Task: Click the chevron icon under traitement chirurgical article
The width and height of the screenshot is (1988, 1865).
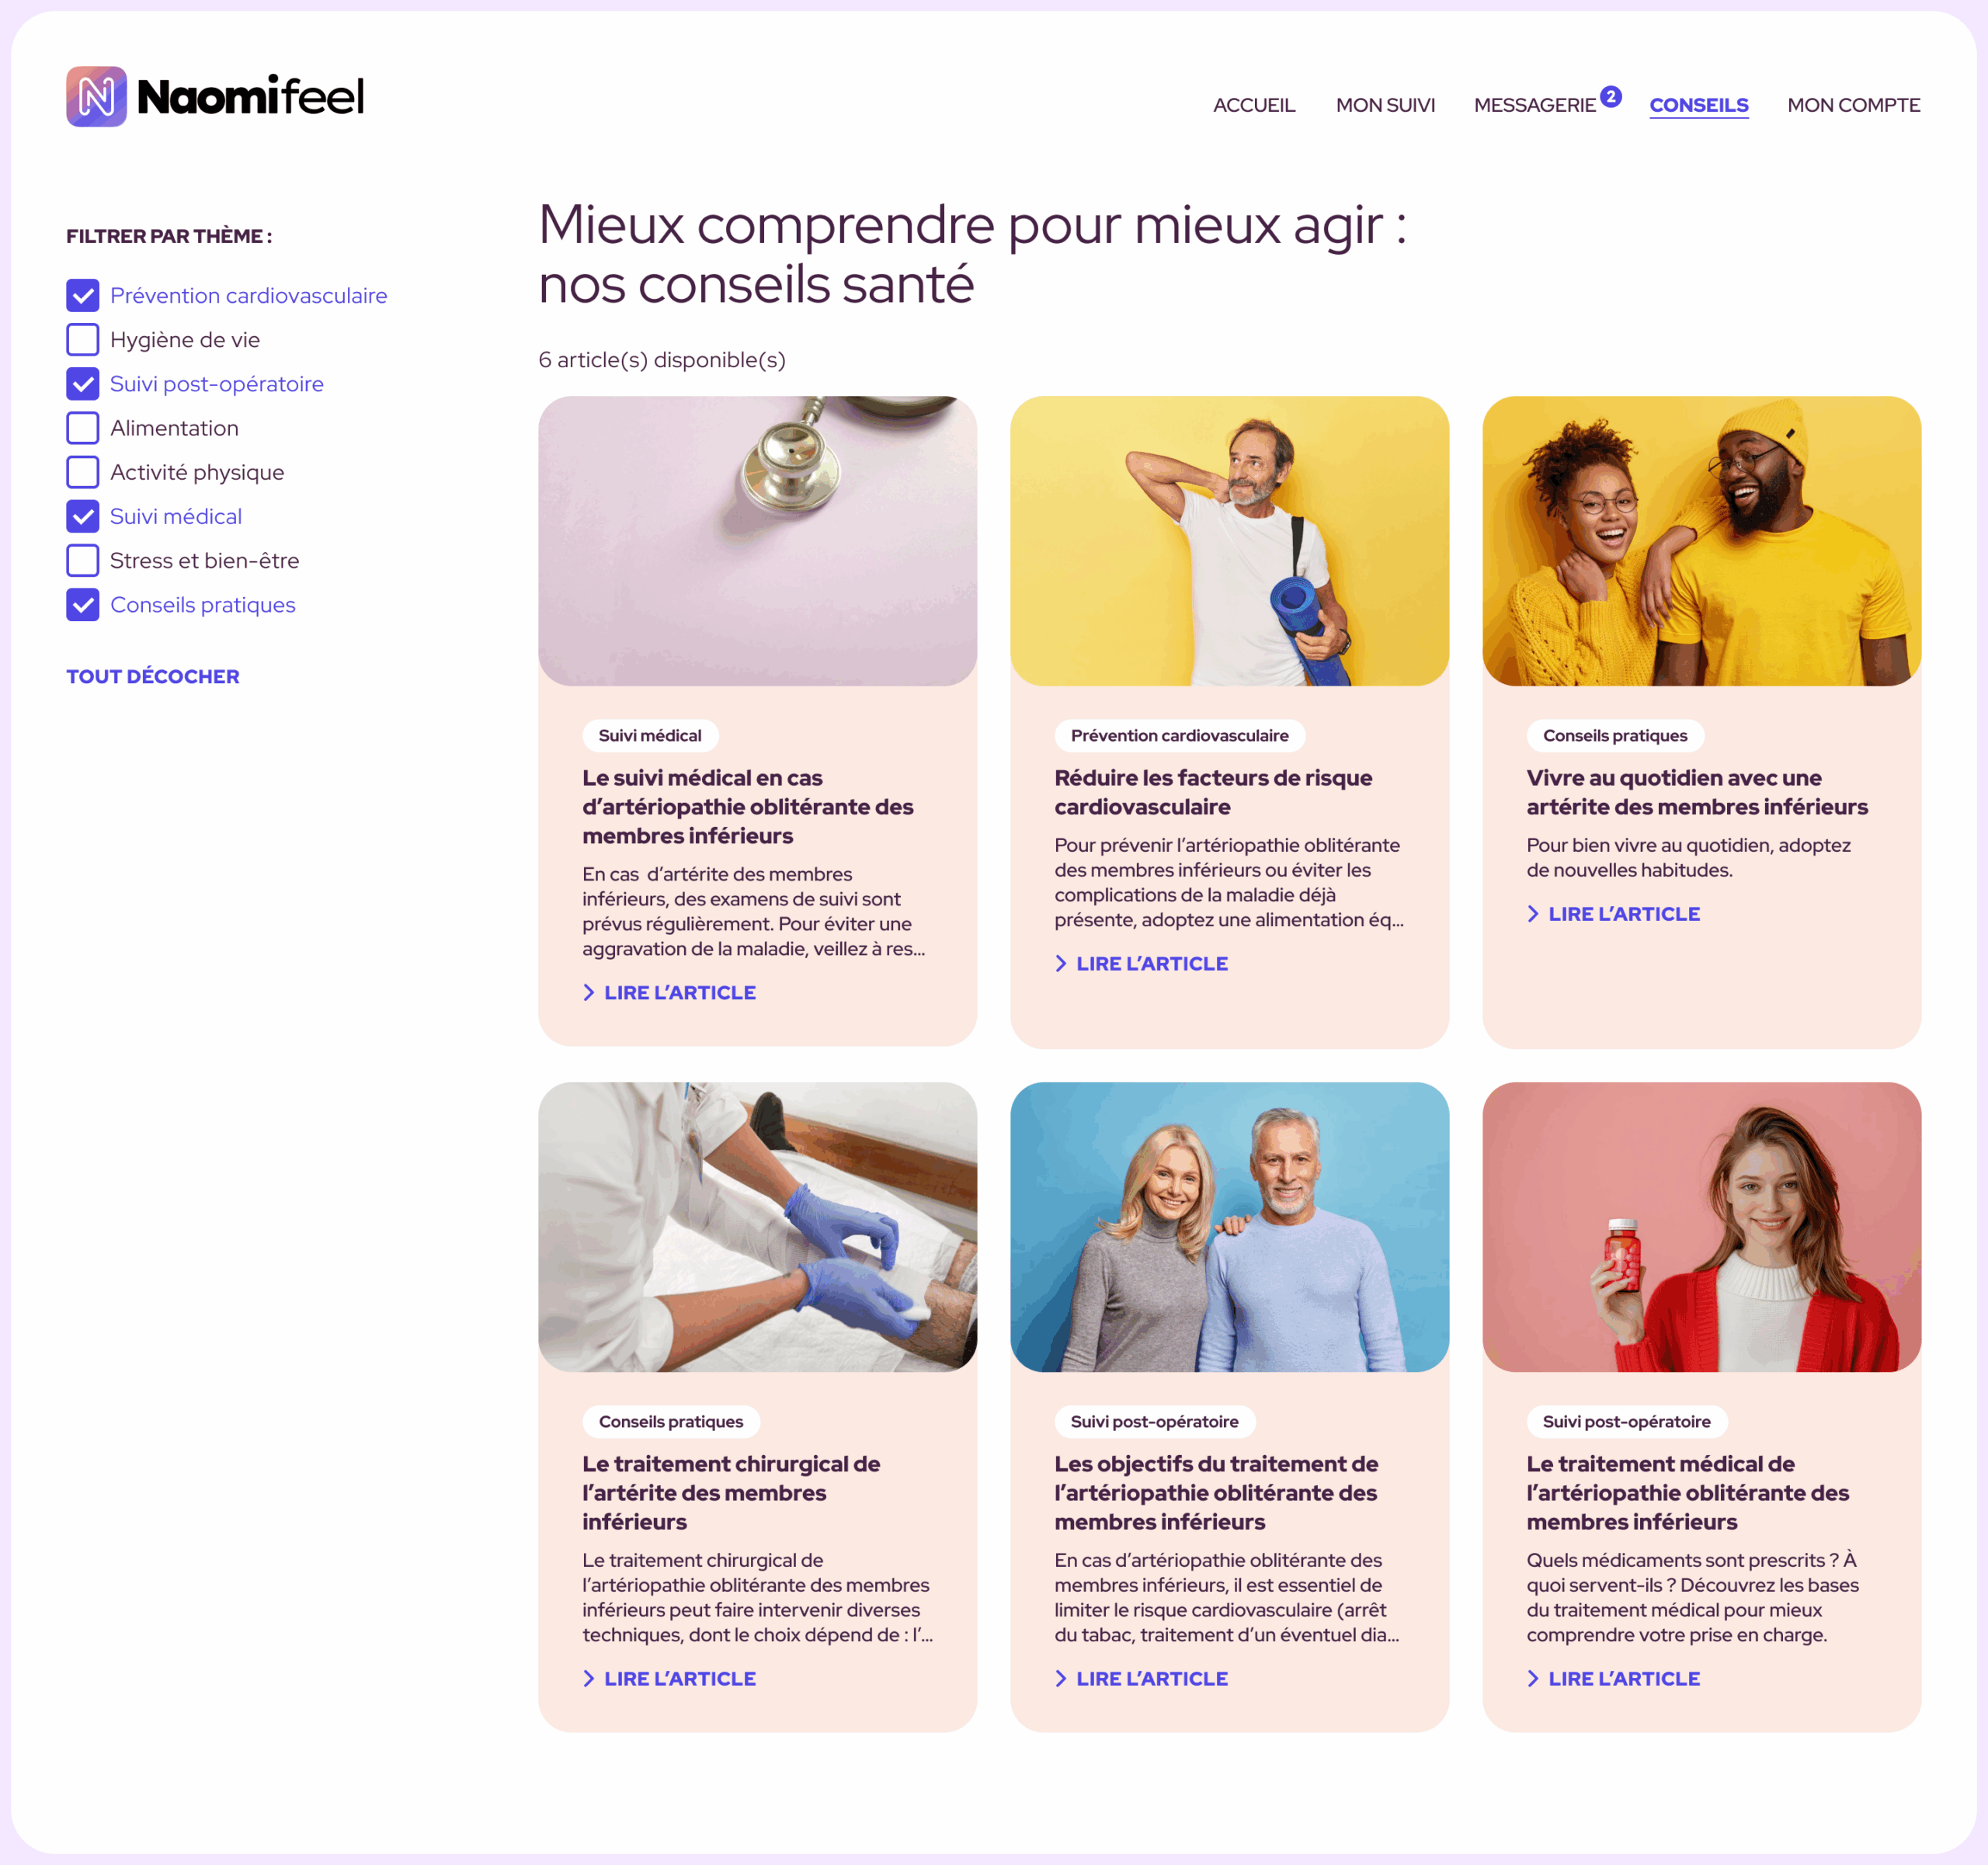Action: pyautogui.click(x=589, y=1678)
